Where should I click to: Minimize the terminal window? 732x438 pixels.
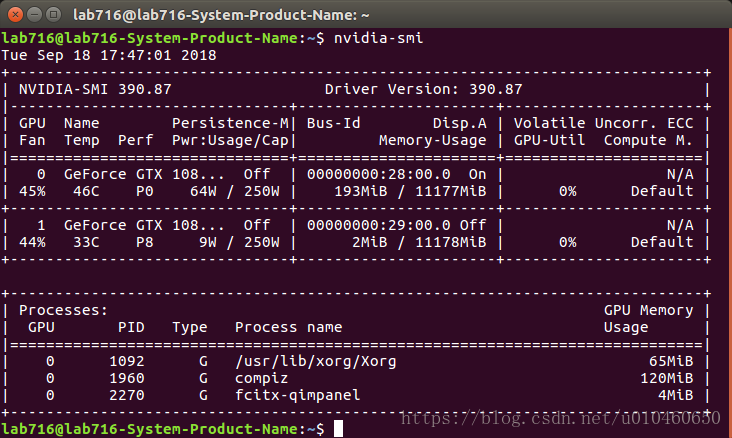coord(35,14)
